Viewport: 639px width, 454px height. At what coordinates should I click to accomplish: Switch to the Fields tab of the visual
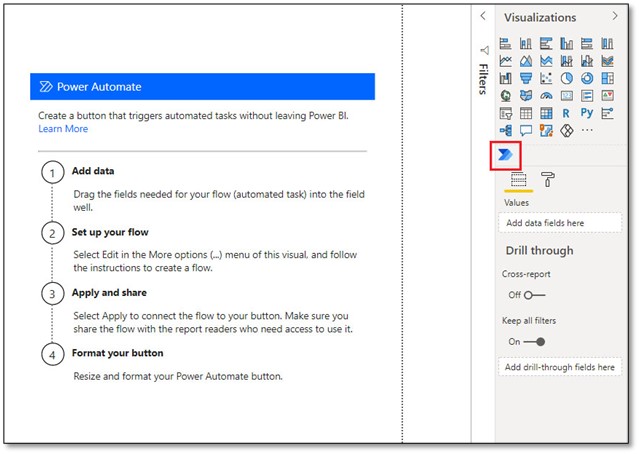[518, 180]
